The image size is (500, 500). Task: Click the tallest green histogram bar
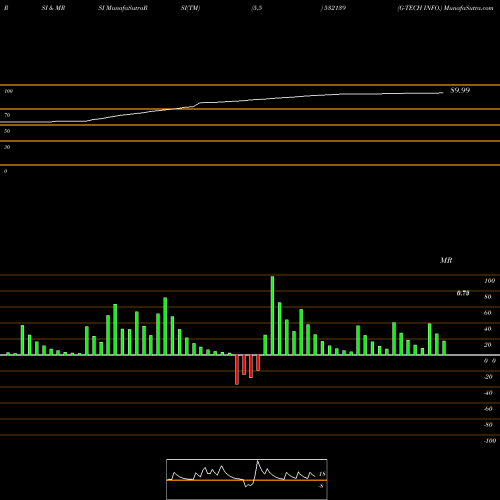pyautogui.click(x=272, y=315)
